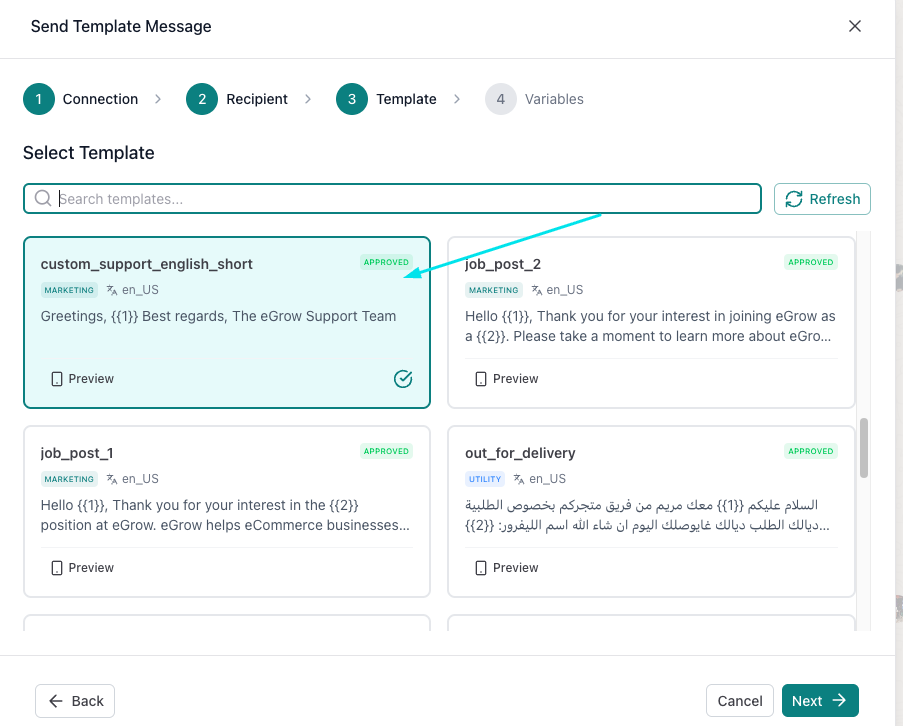Go to step 1 Connection
This screenshot has height=726, width=903.
[82, 99]
